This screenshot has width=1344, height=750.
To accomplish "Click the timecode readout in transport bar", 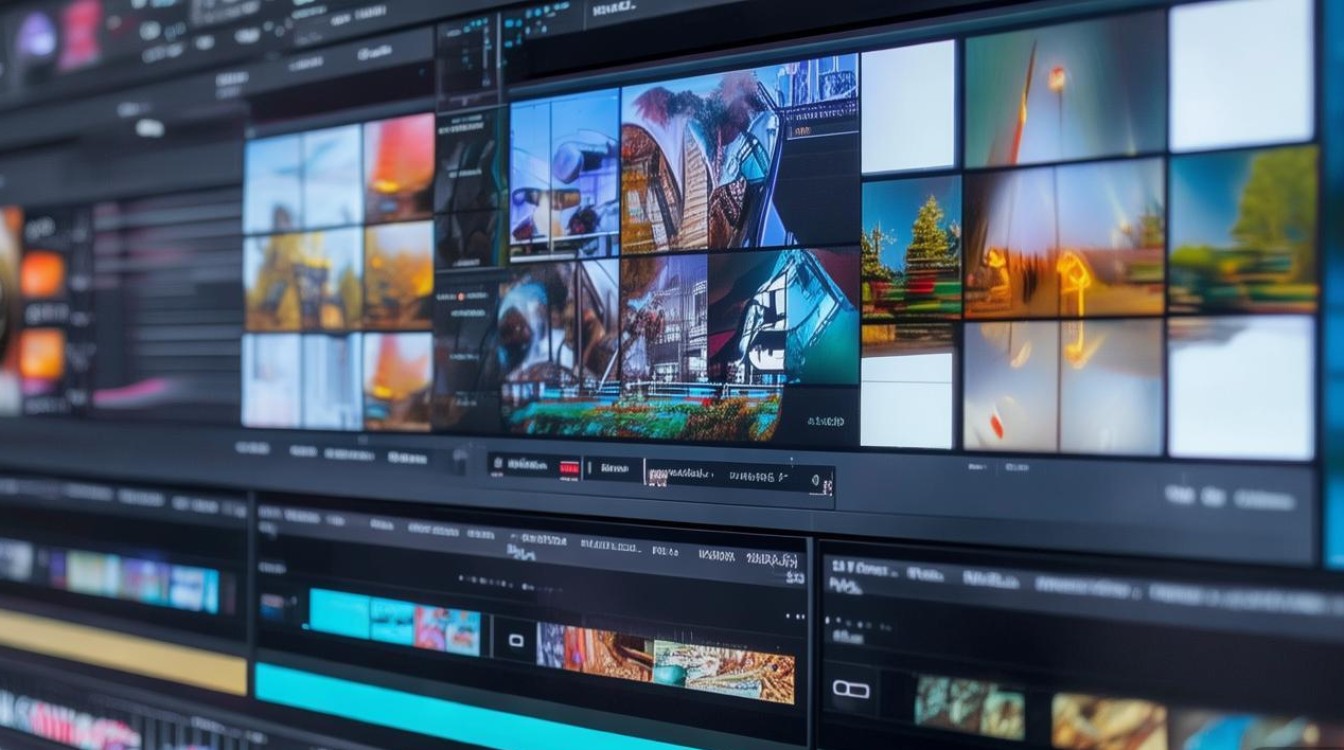I will pos(738,477).
